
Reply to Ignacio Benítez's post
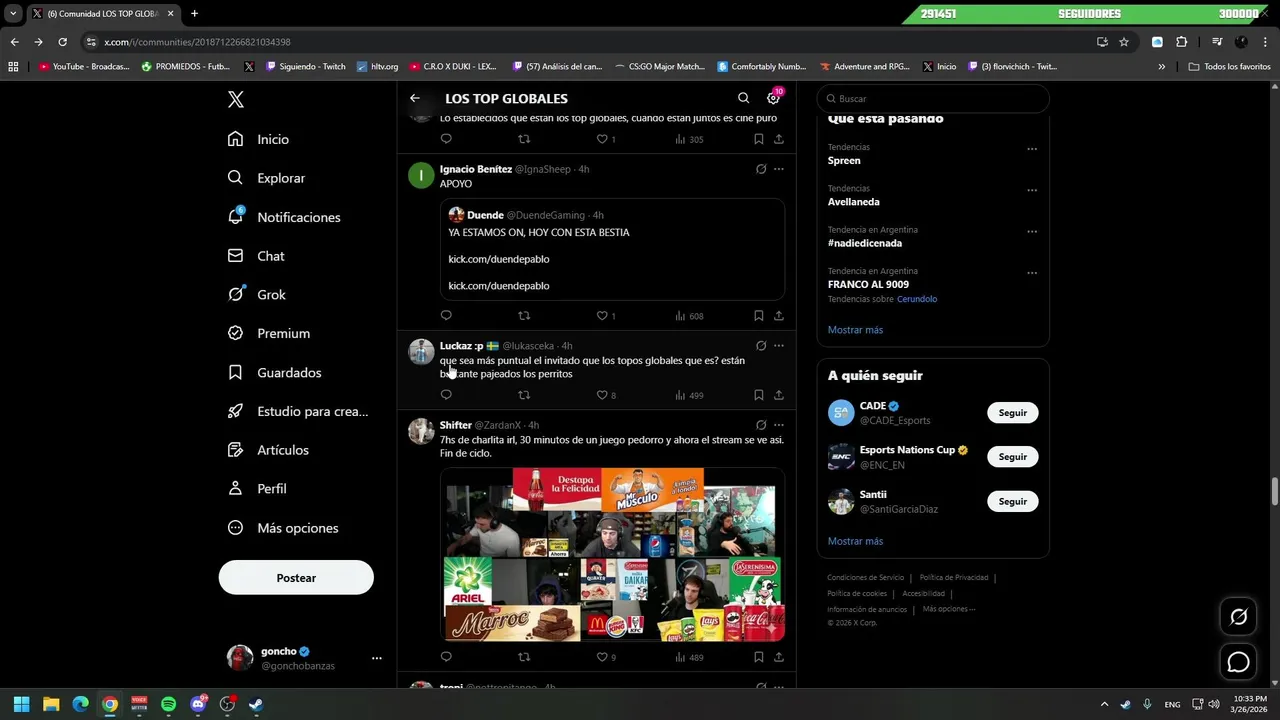coord(446,316)
